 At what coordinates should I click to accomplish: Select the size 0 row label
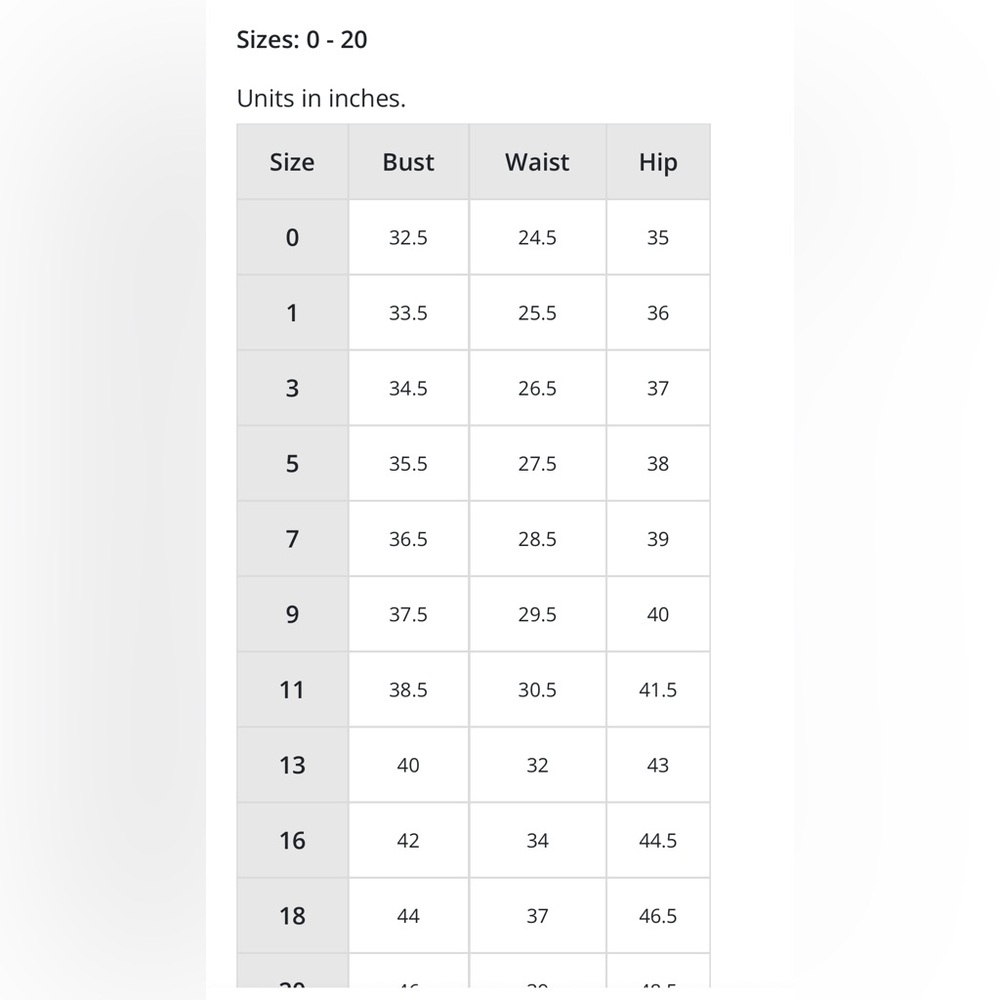(x=292, y=237)
